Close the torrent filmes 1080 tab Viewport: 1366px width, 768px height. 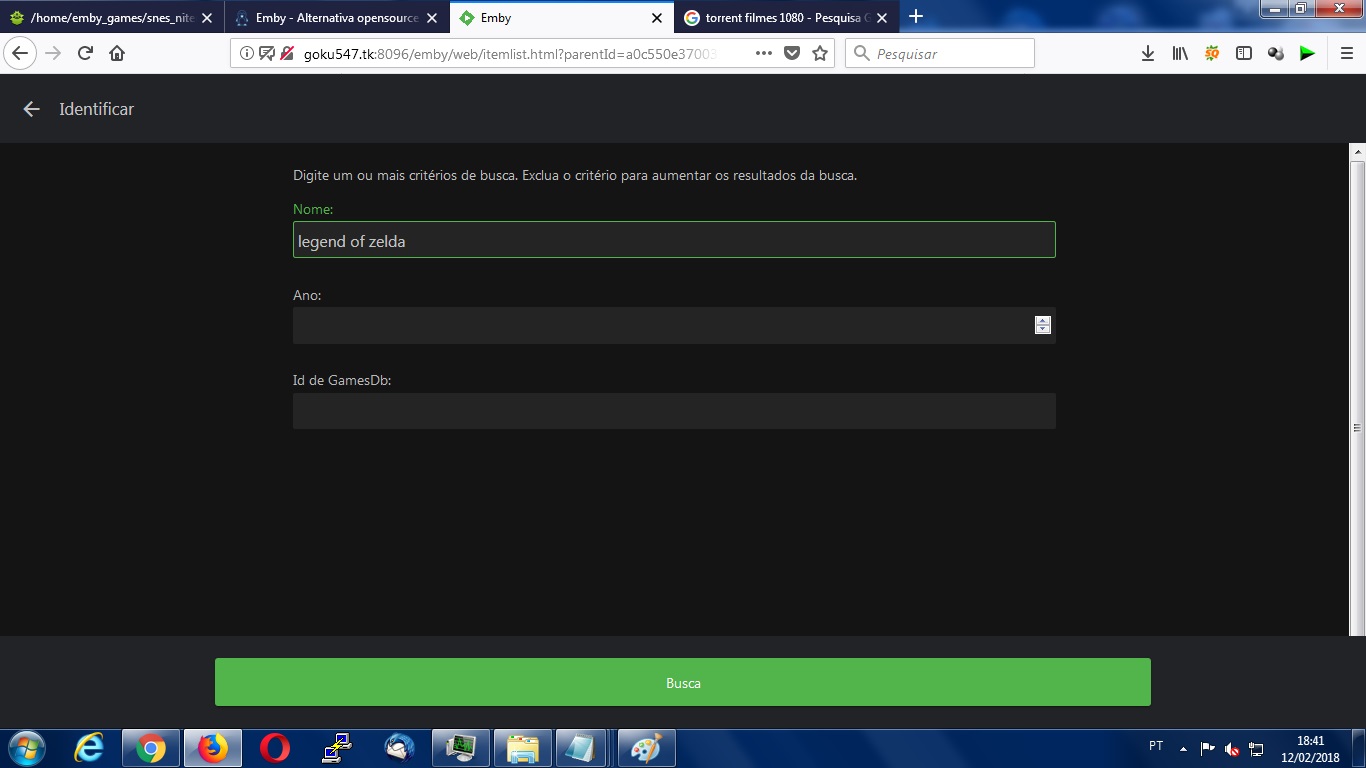(882, 18)
